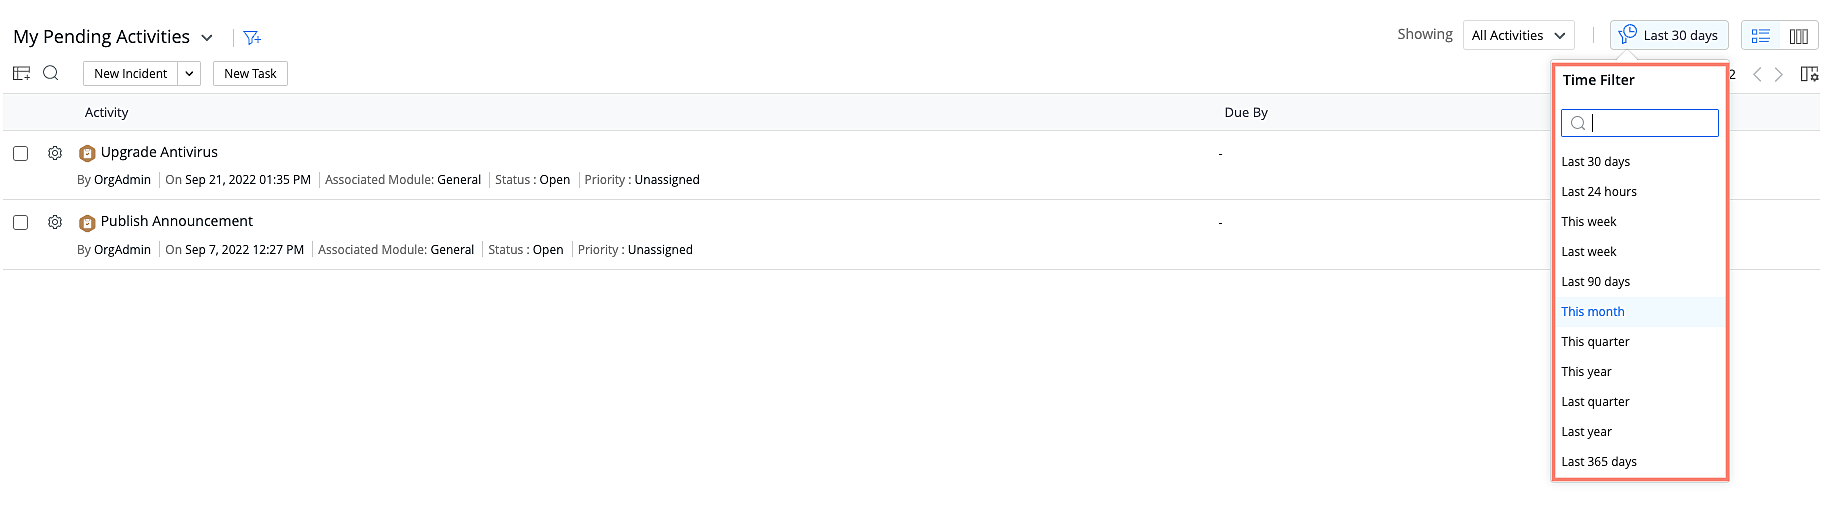Switch to Kanban column view icon
The width and height of the screenshot is (1831, 509).
(x=1798, y=36)
